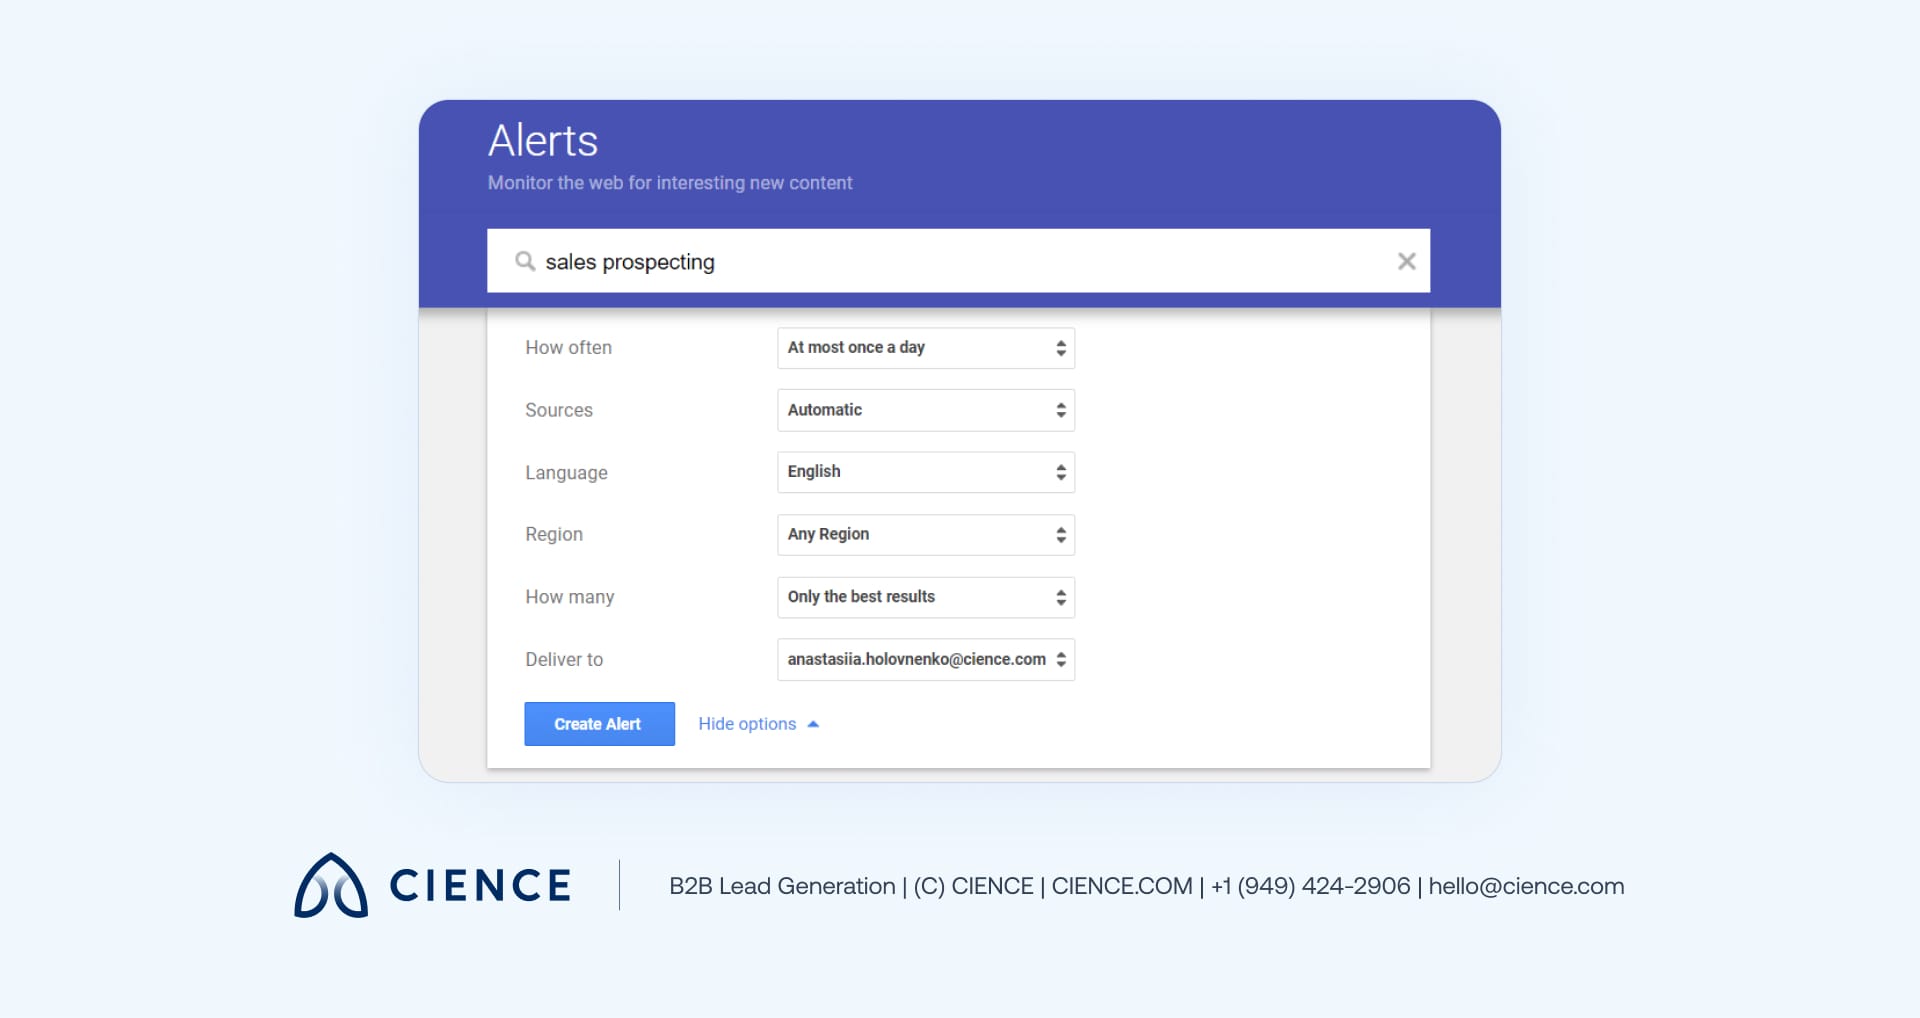Click the phone number +1 (949) 424-2906
The height and width of the screenshot is (1018, 1920).
pyautogui.click(x=1310, y=886)
